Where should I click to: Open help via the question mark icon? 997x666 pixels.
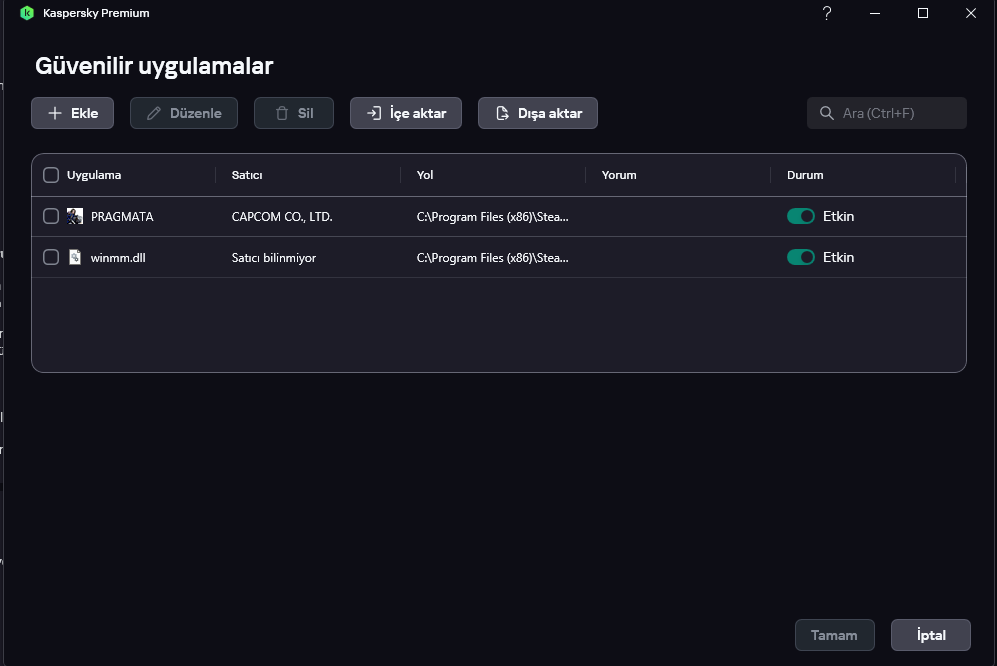827,13
